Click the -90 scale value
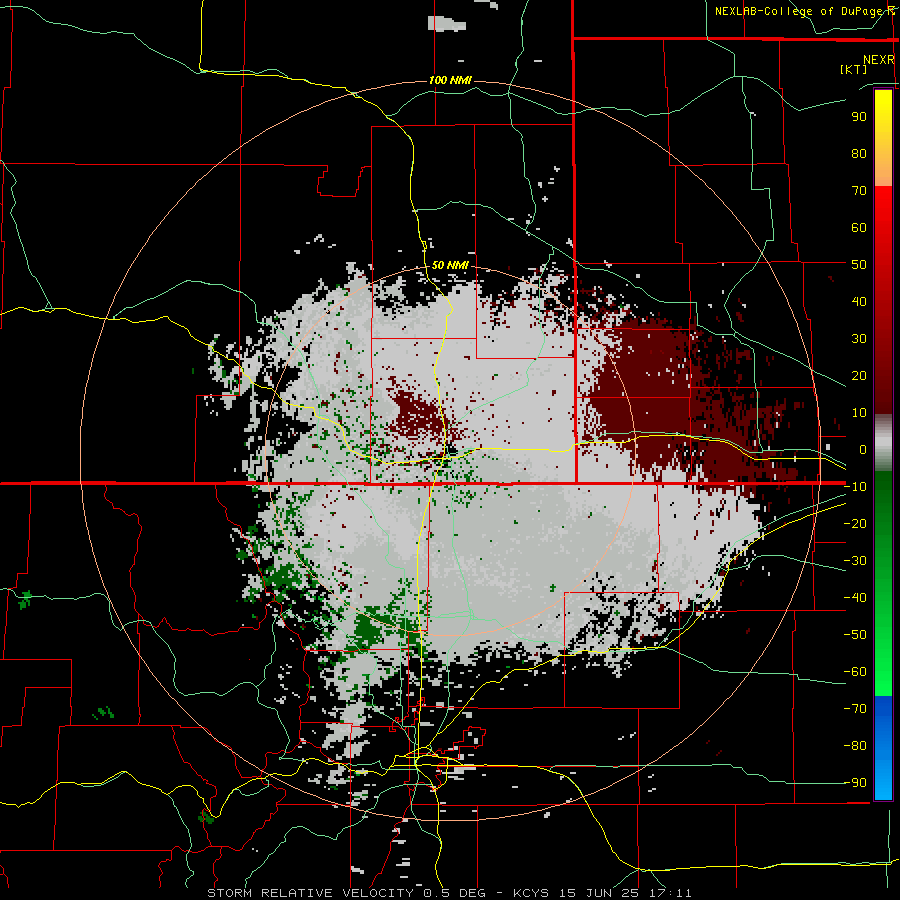900x900 pixels. coord(855,783)
